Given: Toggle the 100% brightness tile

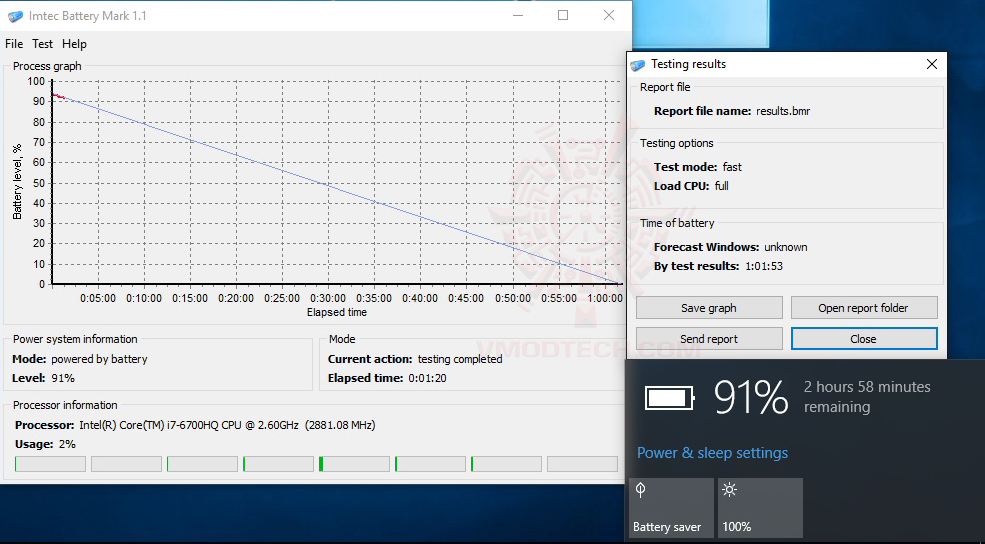Looking at the screenshot, I should click(760, 508).
